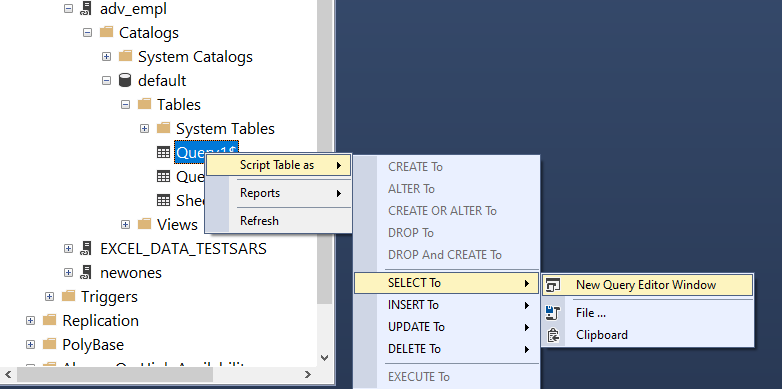Click the New Query Editor Window icon
The height and width of the screenshot is (389, 782).
tap(554, 285)
